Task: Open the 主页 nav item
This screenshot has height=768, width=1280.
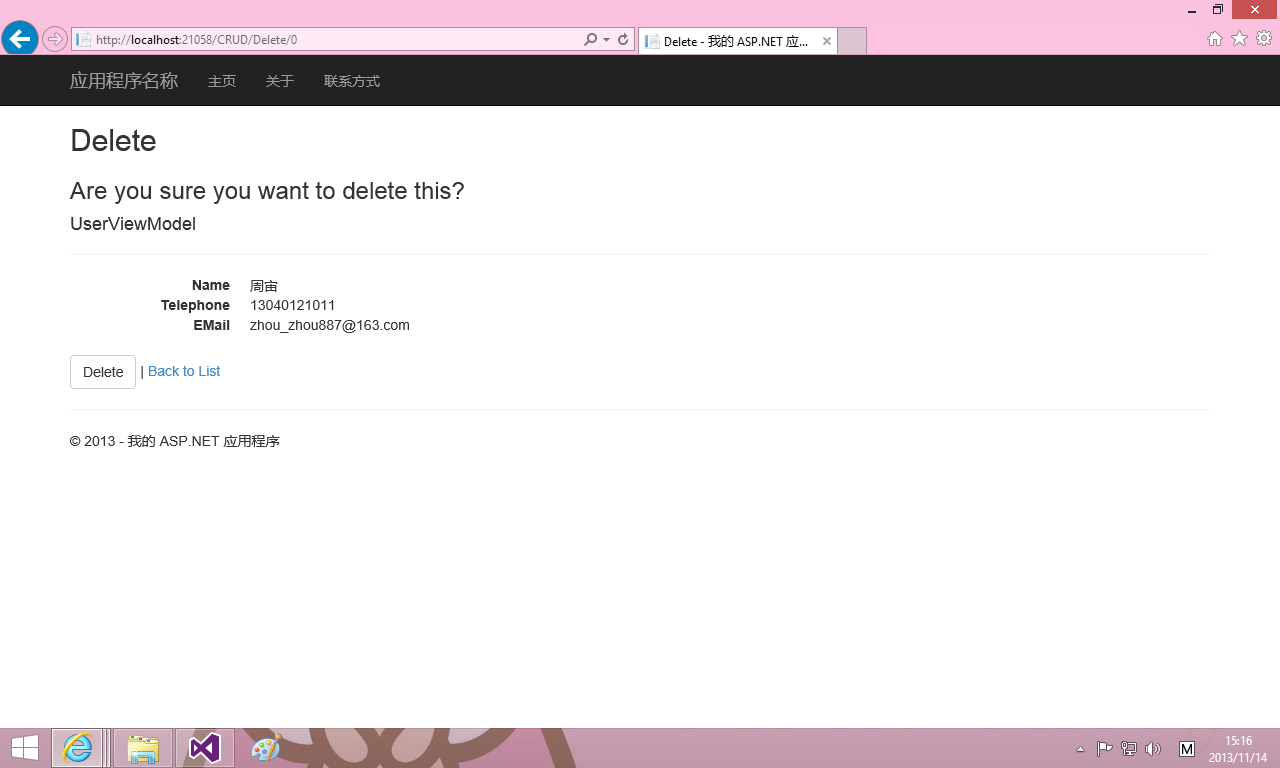Action: point(222,81)
